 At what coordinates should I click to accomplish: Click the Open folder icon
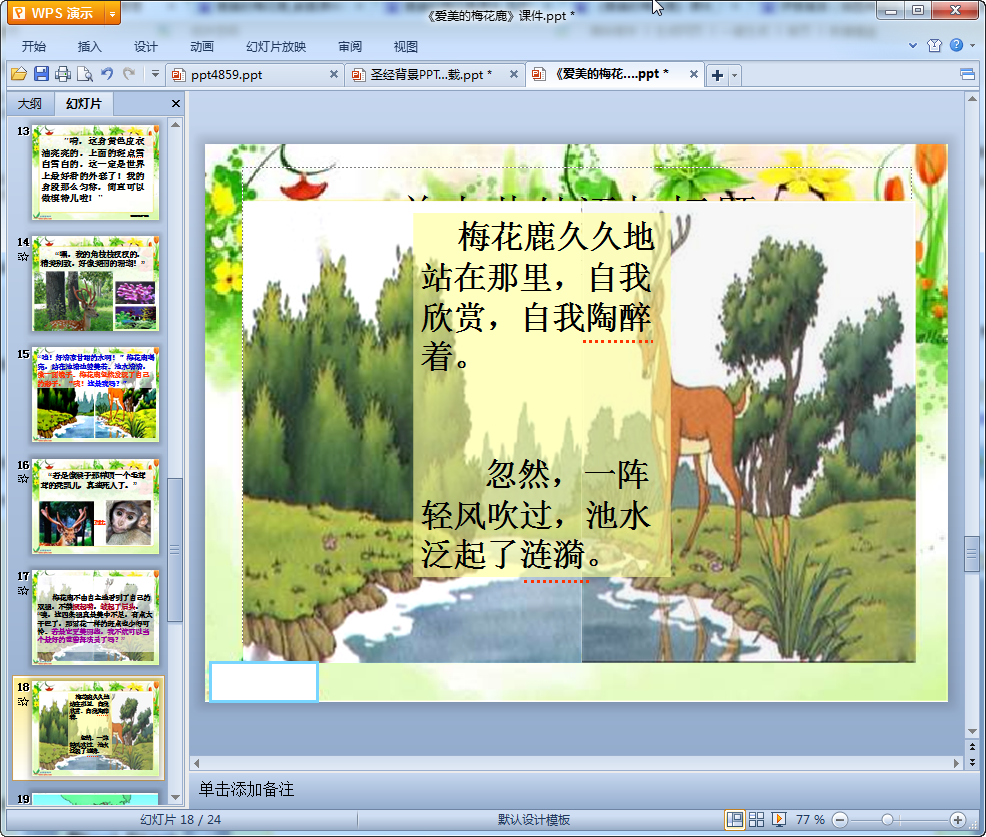19,74
